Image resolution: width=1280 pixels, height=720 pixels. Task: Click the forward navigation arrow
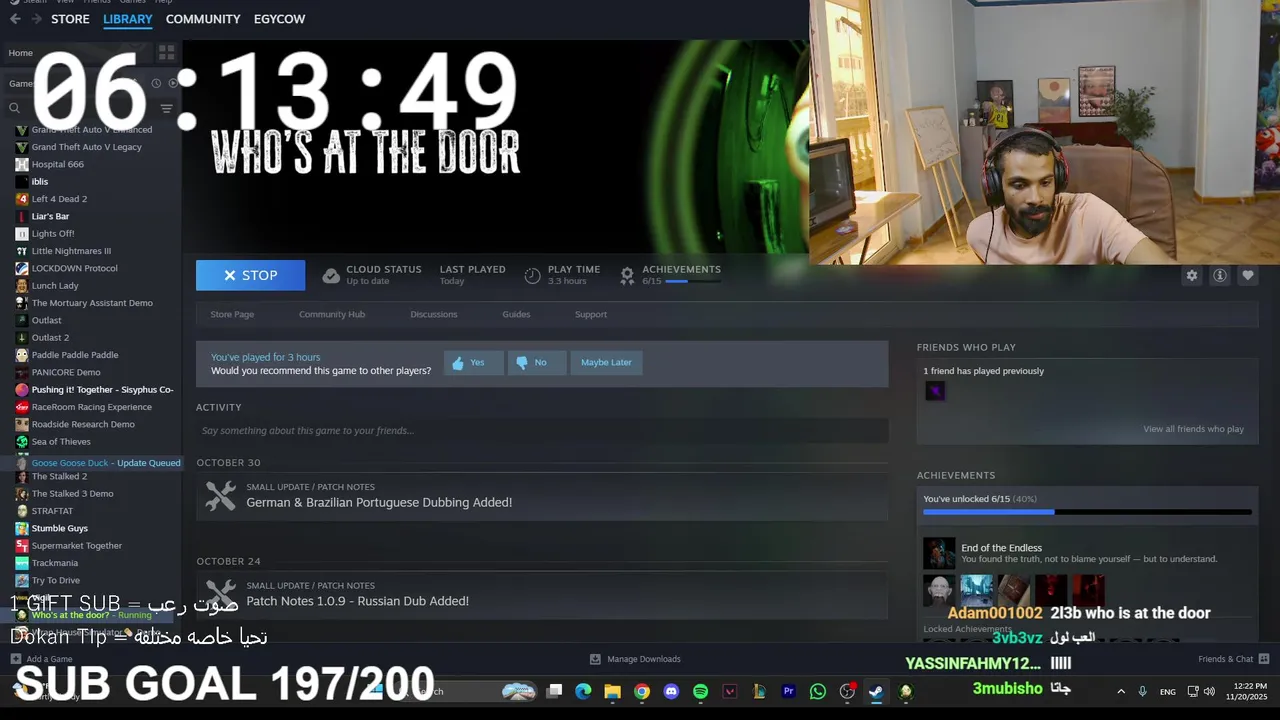coord(36,19)
